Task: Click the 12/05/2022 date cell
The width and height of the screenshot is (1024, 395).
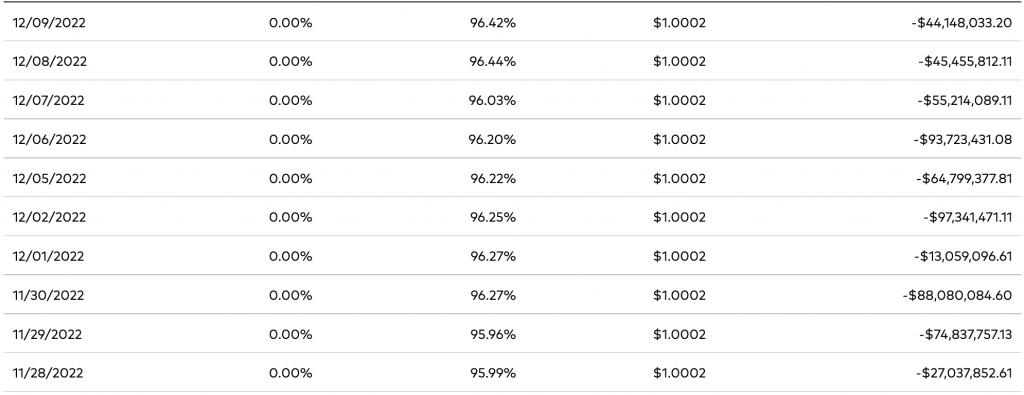Action: (x=49, y=178)
